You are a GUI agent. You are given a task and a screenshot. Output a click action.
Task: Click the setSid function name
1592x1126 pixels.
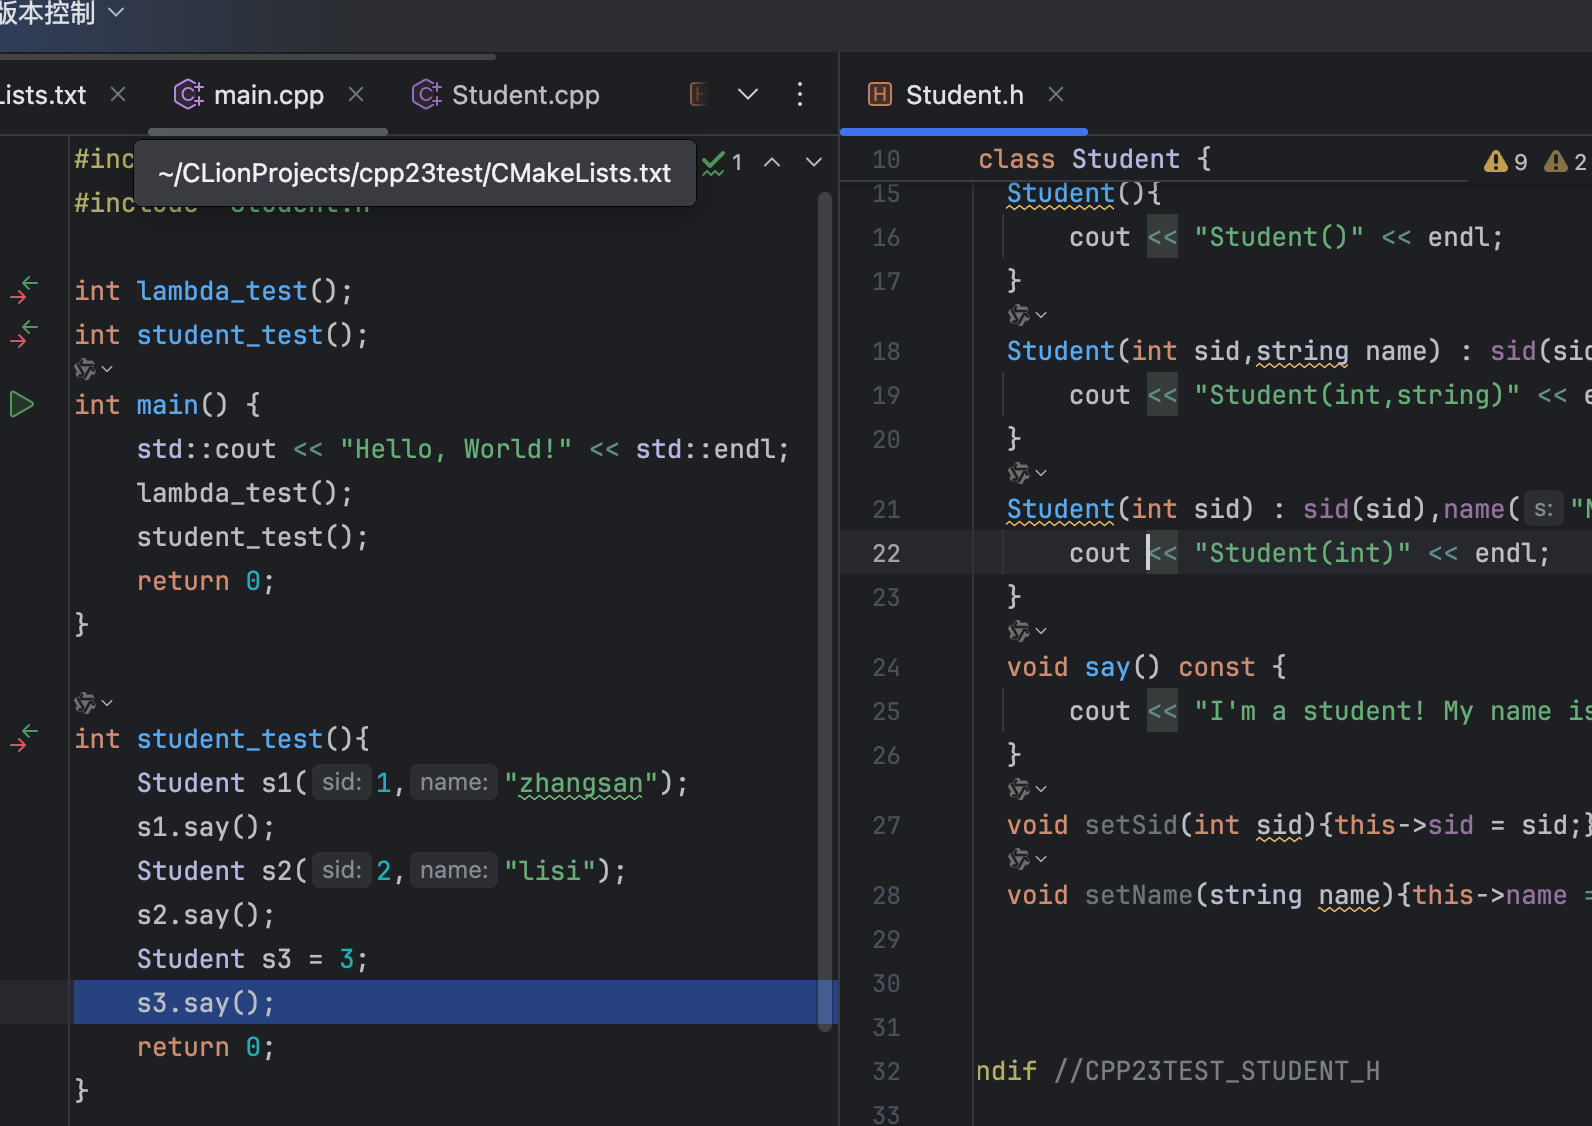[x=1131, y=825]
